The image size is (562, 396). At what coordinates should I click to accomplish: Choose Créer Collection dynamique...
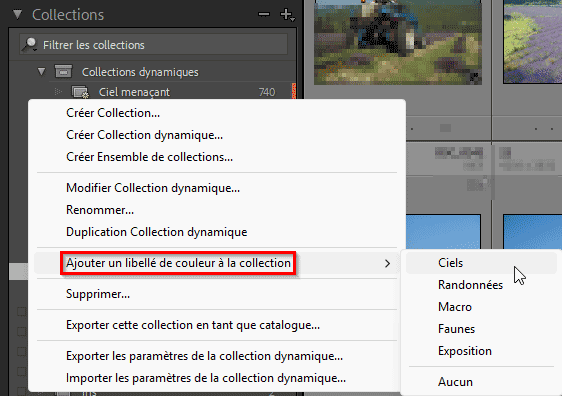[x=144, y=135]
